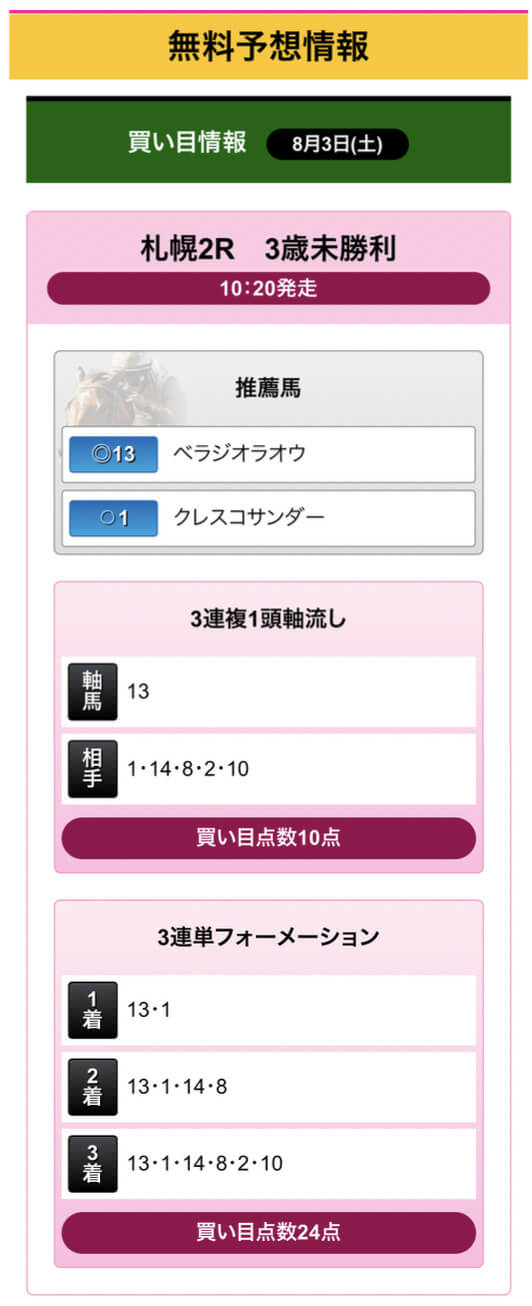Click the blue ○1 badge
The width and height of the screenshot is (532, 1306).
point(113,519)
